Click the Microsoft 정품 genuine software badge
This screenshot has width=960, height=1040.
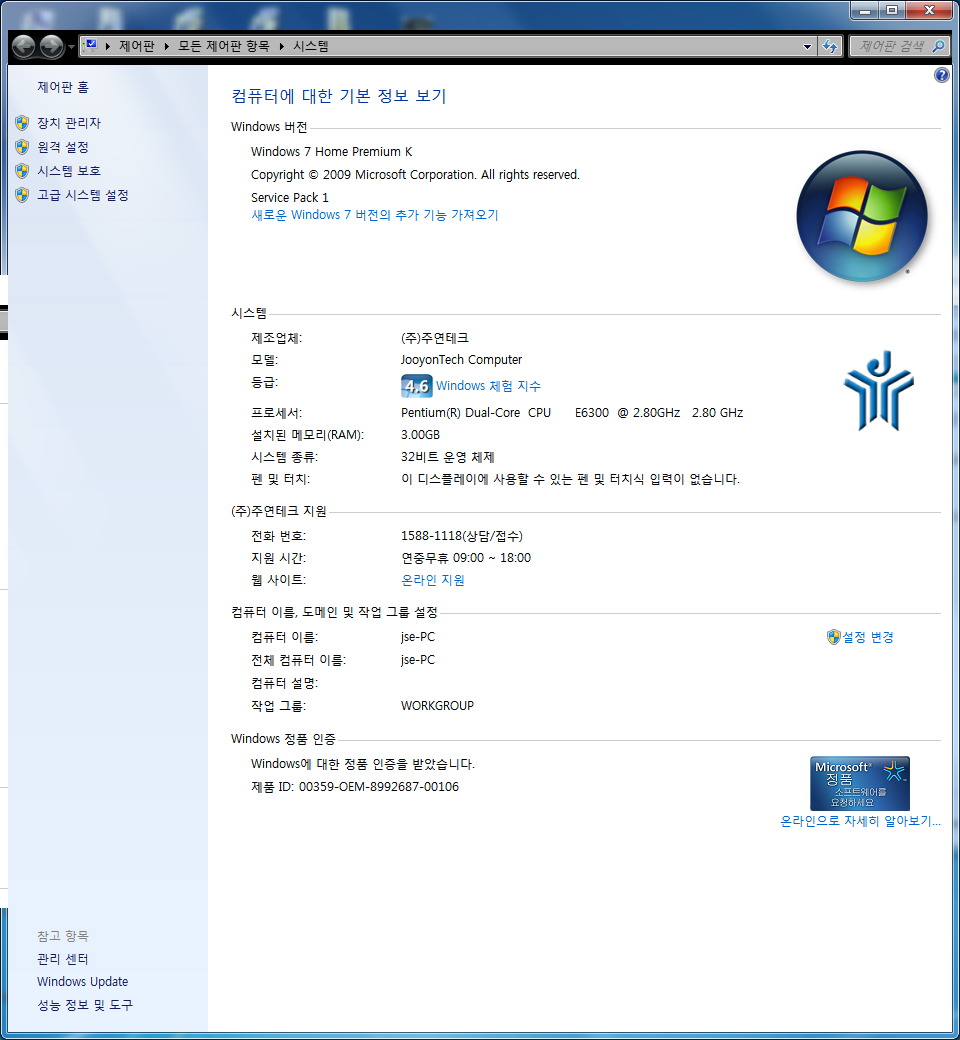(860, 783)
